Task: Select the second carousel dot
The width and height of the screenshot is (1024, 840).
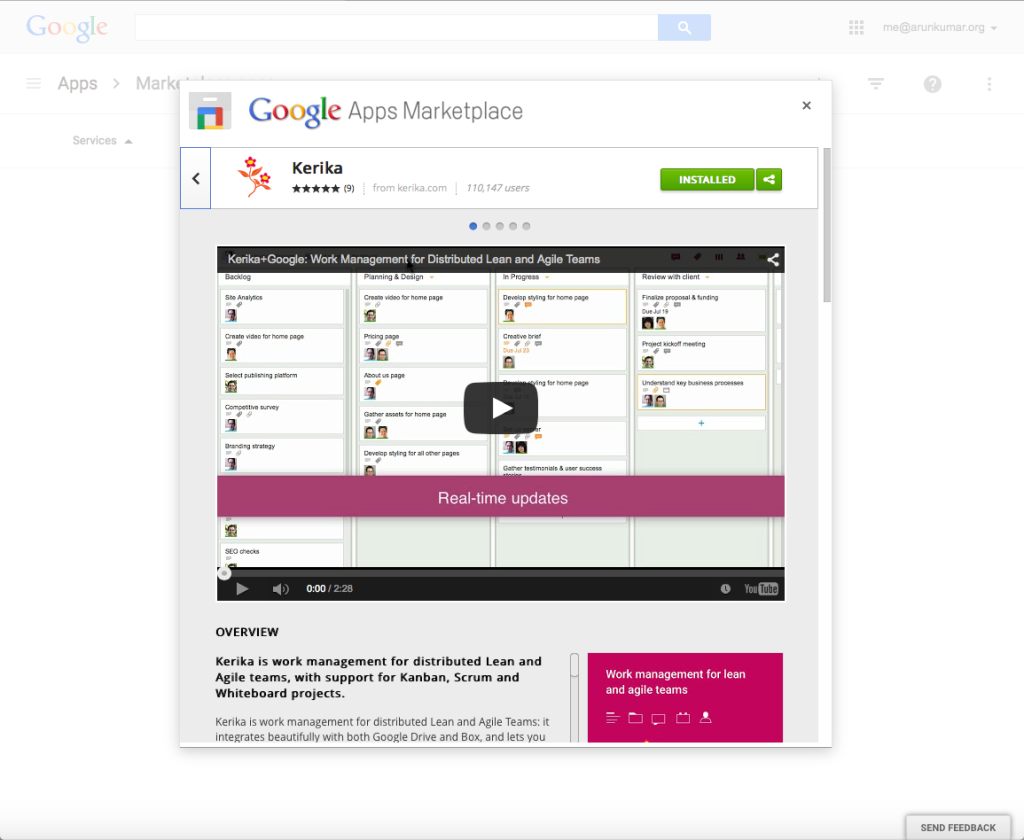Action: (x=486, y=226)
